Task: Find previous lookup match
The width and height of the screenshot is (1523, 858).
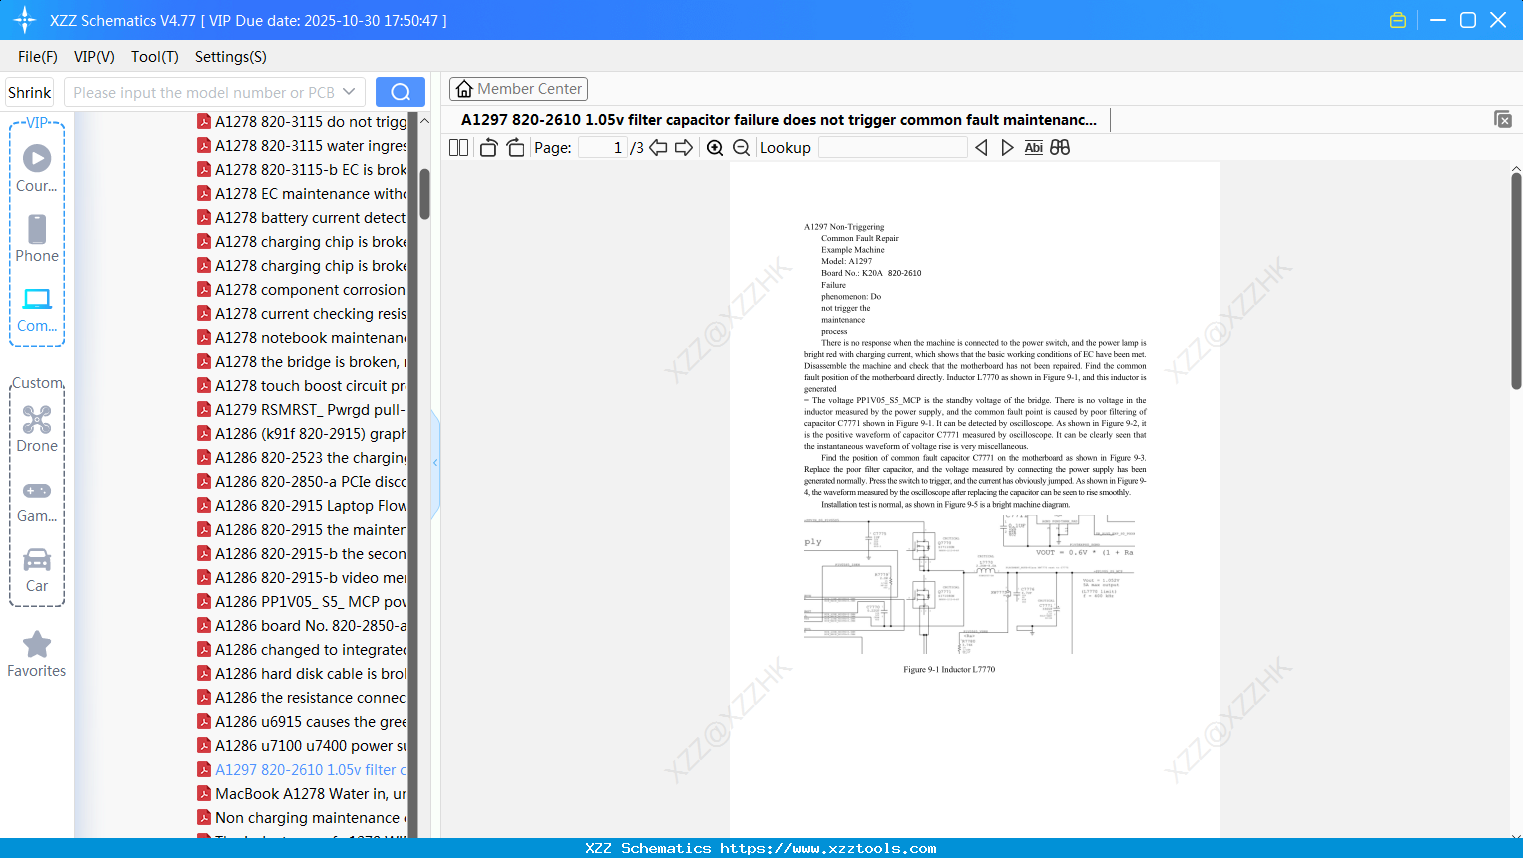Action: pos(981,147)
